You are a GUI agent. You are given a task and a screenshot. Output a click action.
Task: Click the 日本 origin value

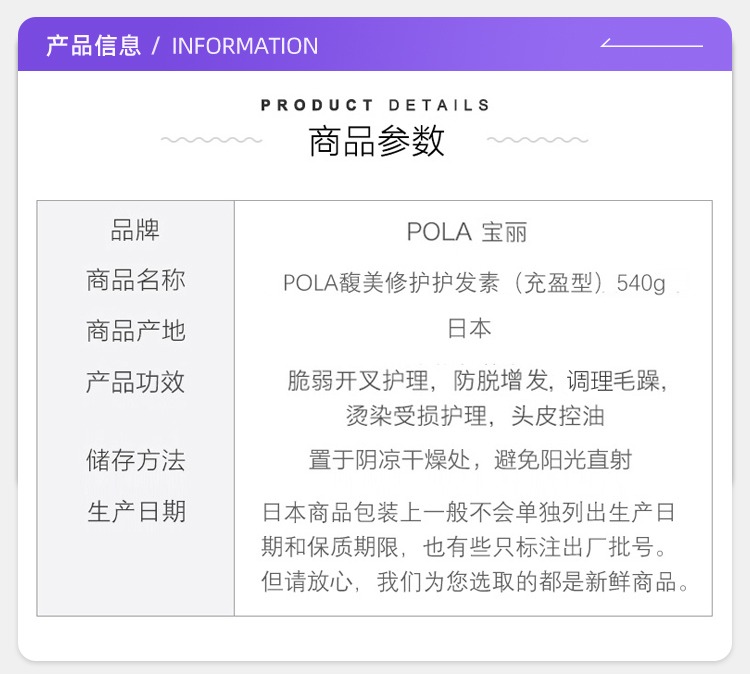click(469, 329)
